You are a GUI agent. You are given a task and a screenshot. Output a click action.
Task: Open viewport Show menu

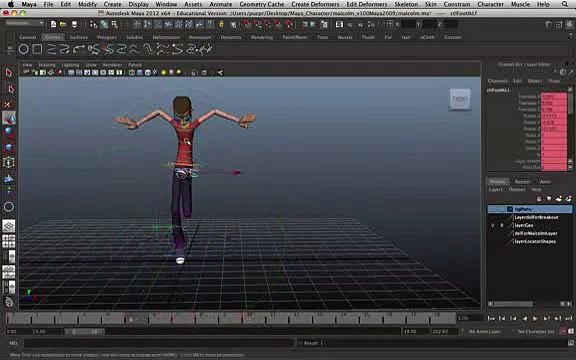click(x=91, y=65)
